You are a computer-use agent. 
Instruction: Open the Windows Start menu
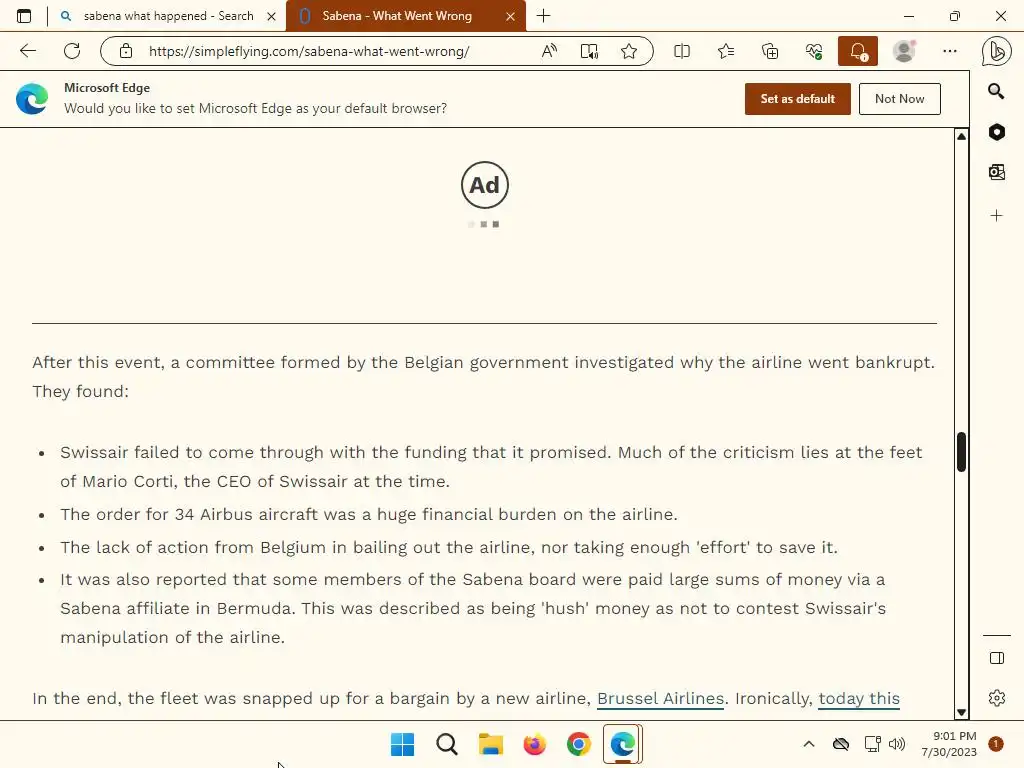point(402,744)
